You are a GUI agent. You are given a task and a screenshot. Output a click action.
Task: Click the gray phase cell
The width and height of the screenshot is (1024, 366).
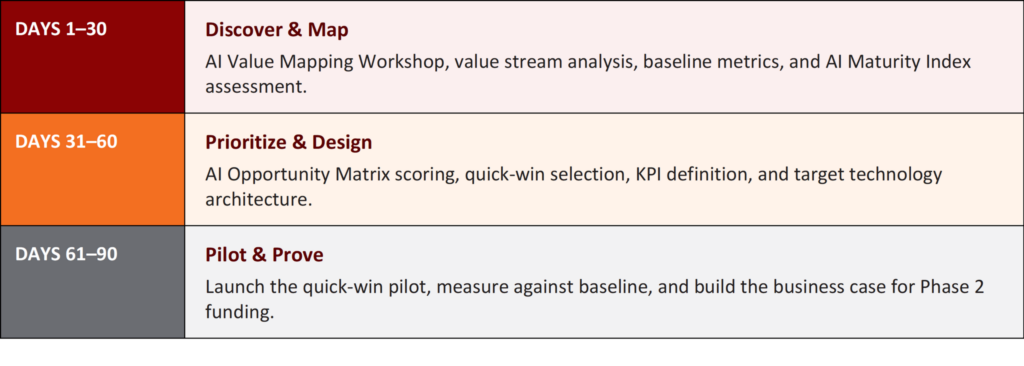[x=93, y=282]
